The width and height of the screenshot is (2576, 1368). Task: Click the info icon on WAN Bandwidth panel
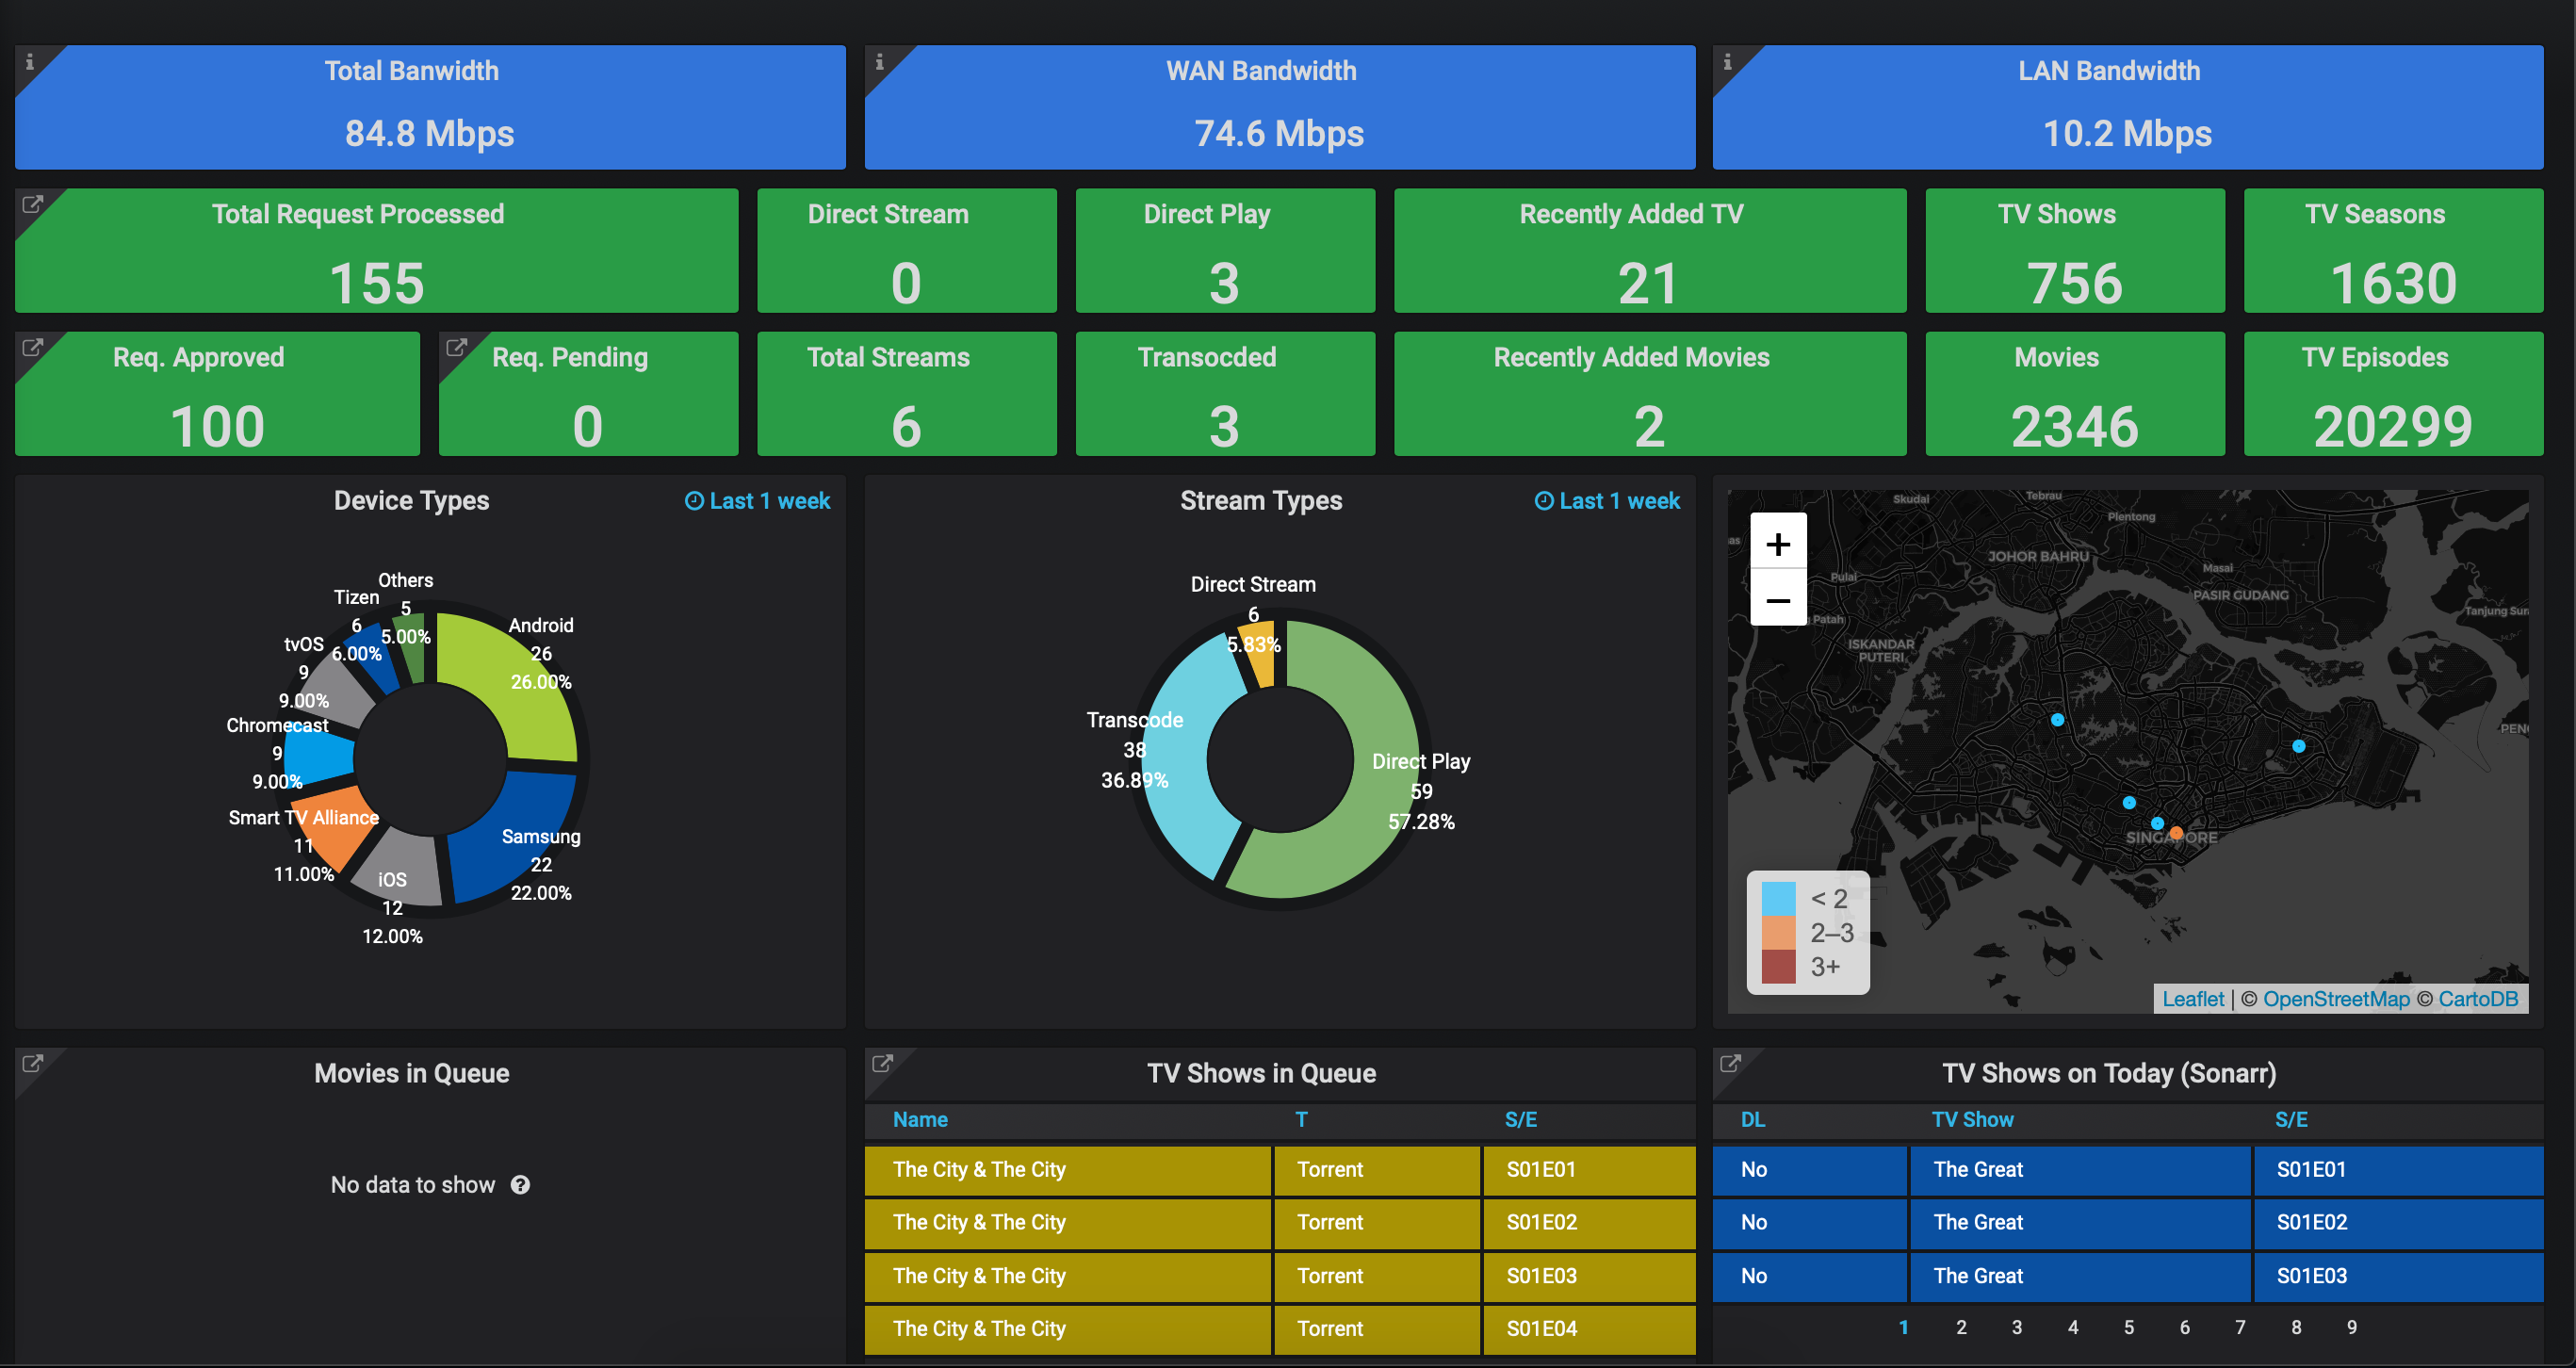point(879,62)
